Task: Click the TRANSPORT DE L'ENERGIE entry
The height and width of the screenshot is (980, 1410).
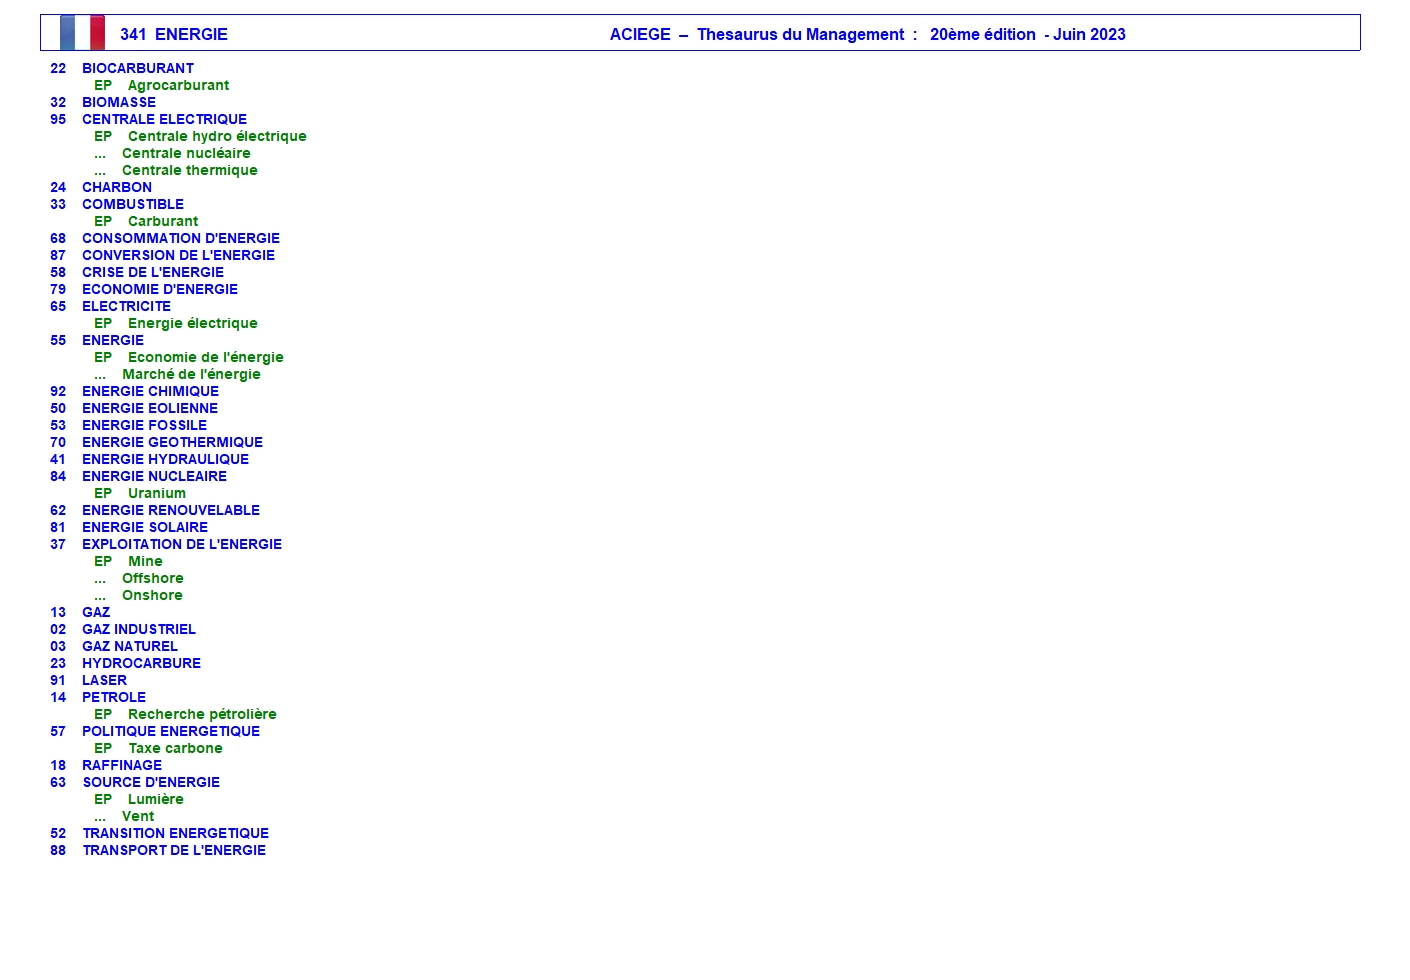Action: [x=174, y=850]
